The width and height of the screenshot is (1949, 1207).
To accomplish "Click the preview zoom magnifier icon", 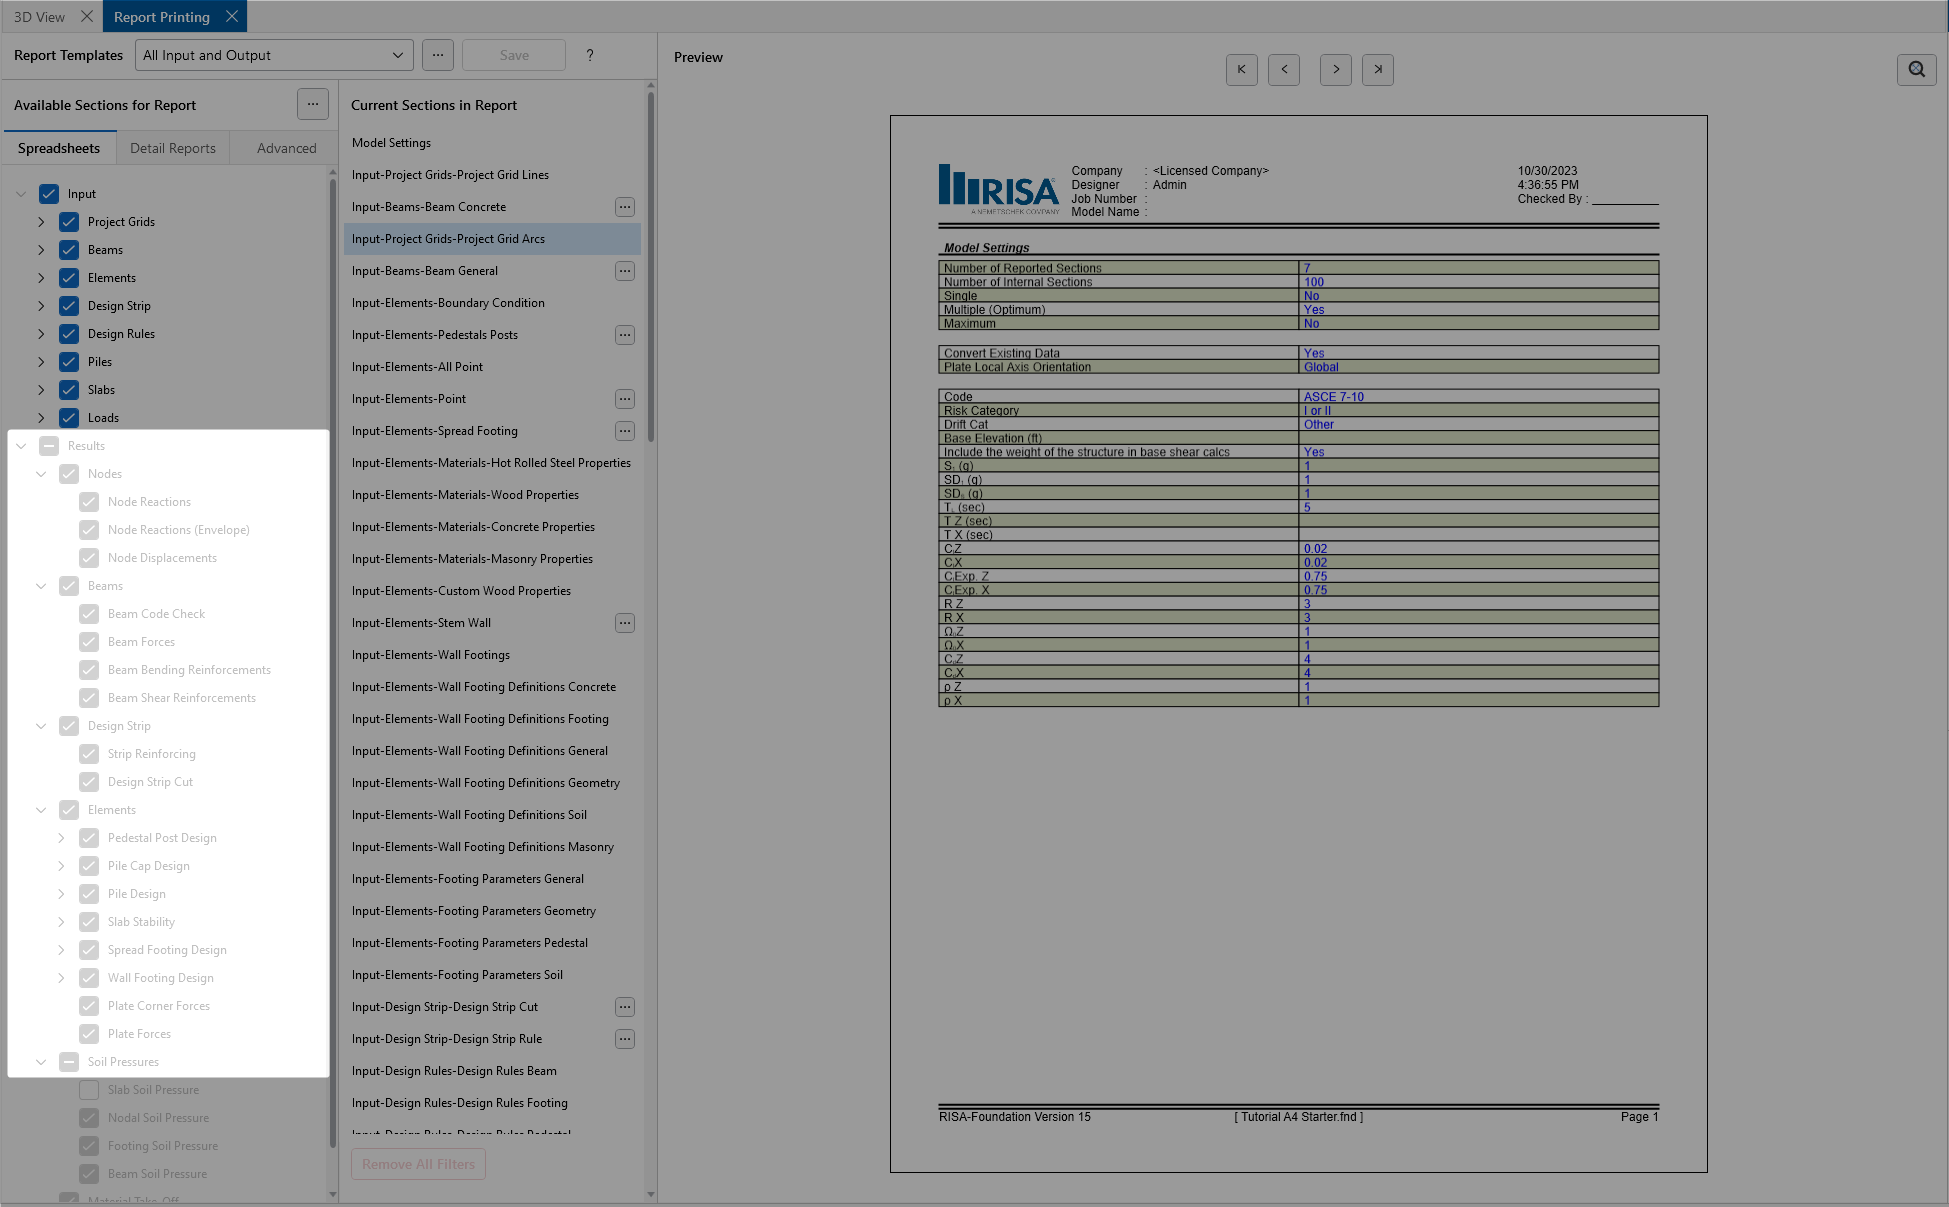I will [x=1916, y=70].
